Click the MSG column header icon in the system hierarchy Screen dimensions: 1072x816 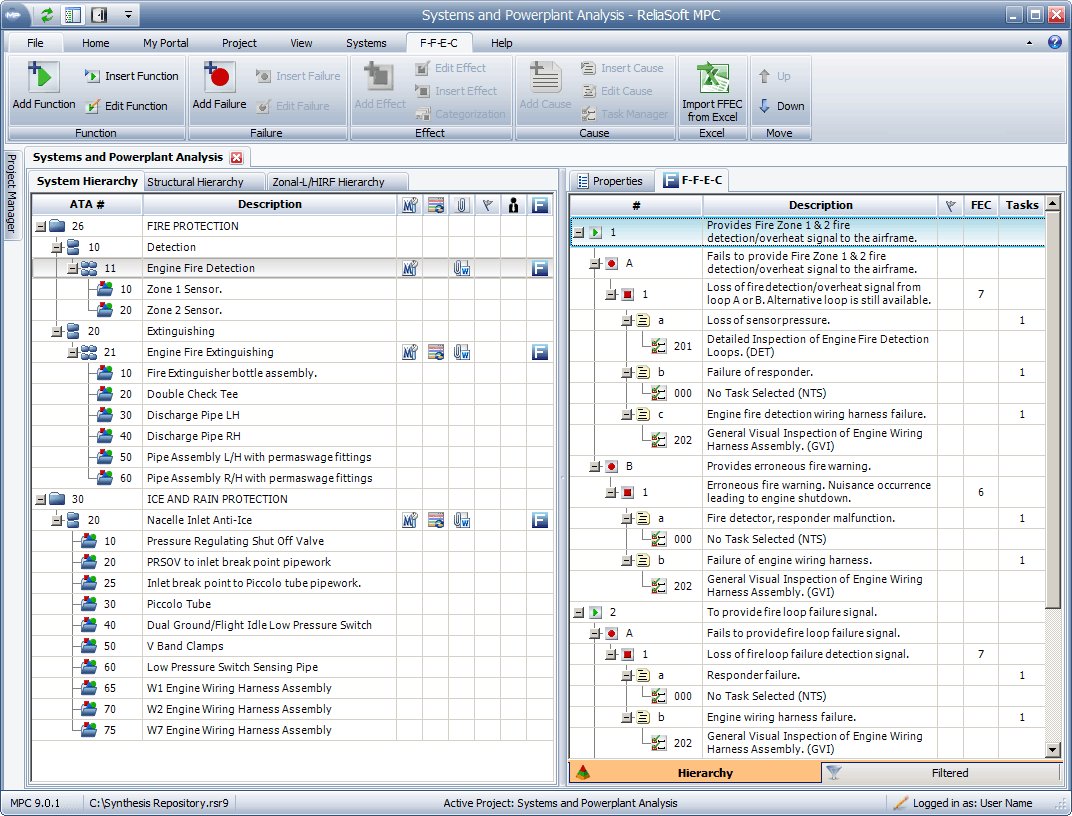[410, 204]
